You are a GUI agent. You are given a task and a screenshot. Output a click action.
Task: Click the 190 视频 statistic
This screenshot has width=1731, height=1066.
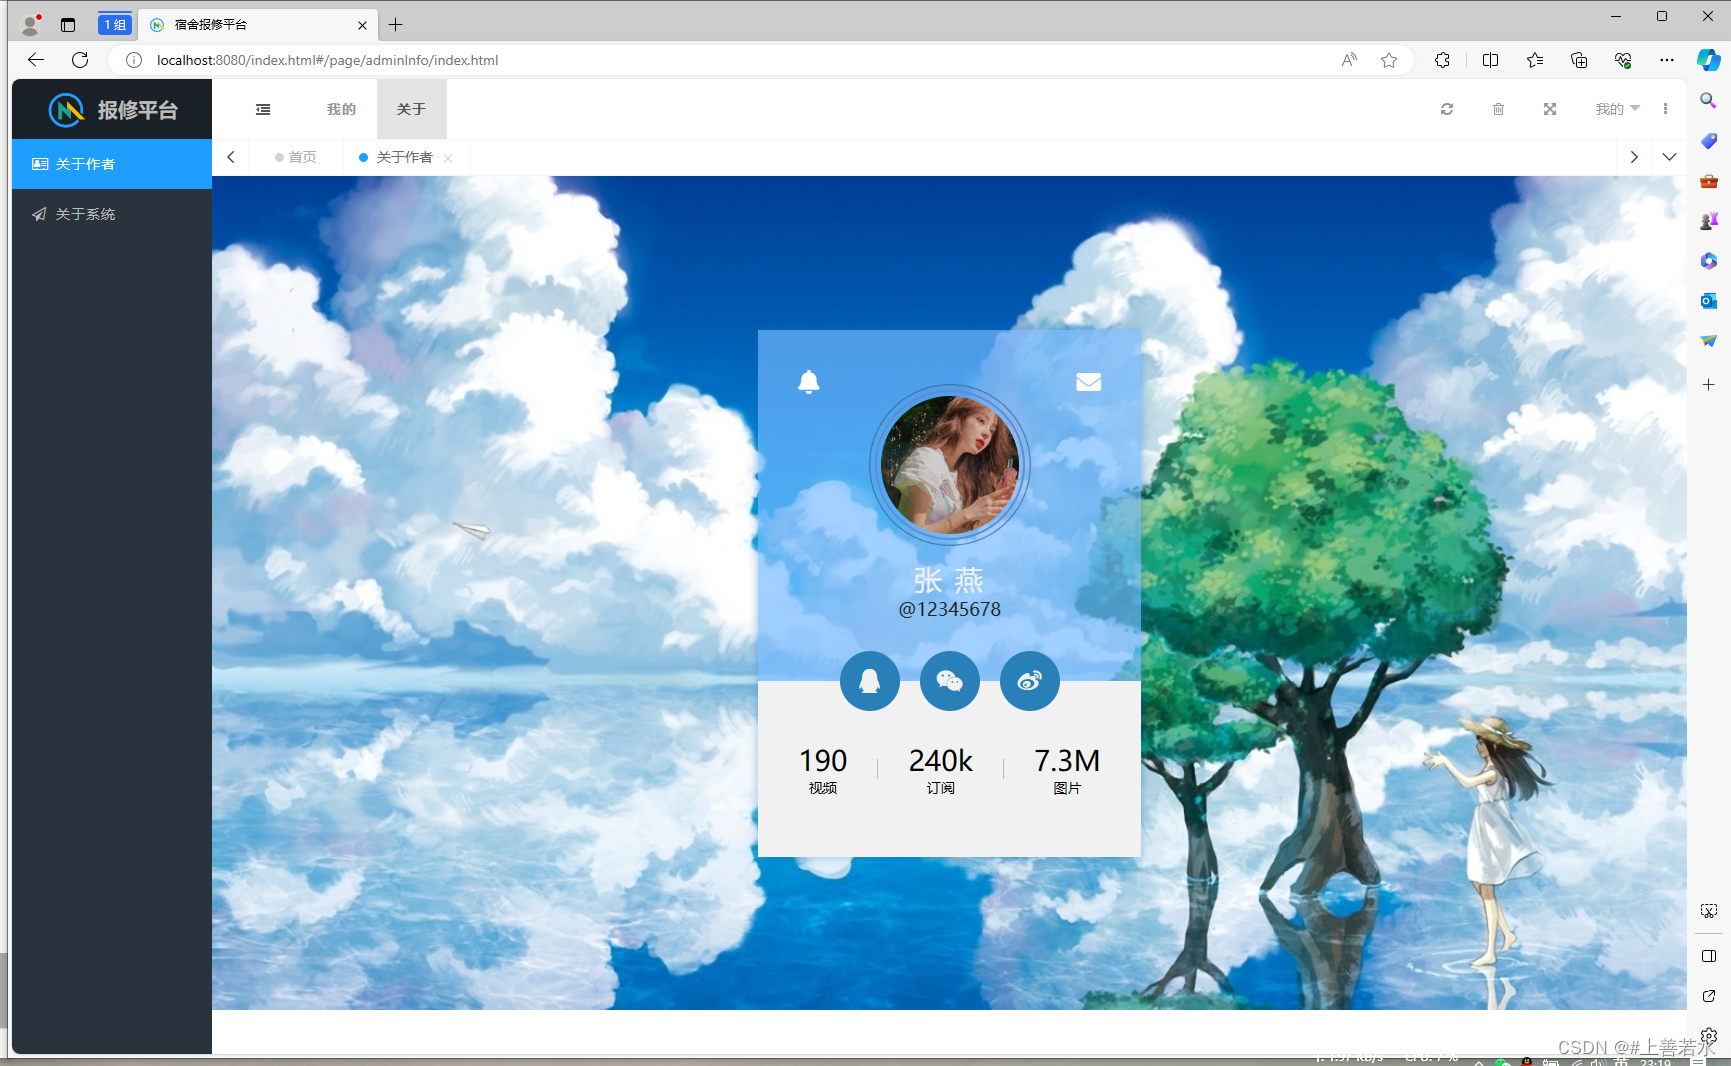823,770
